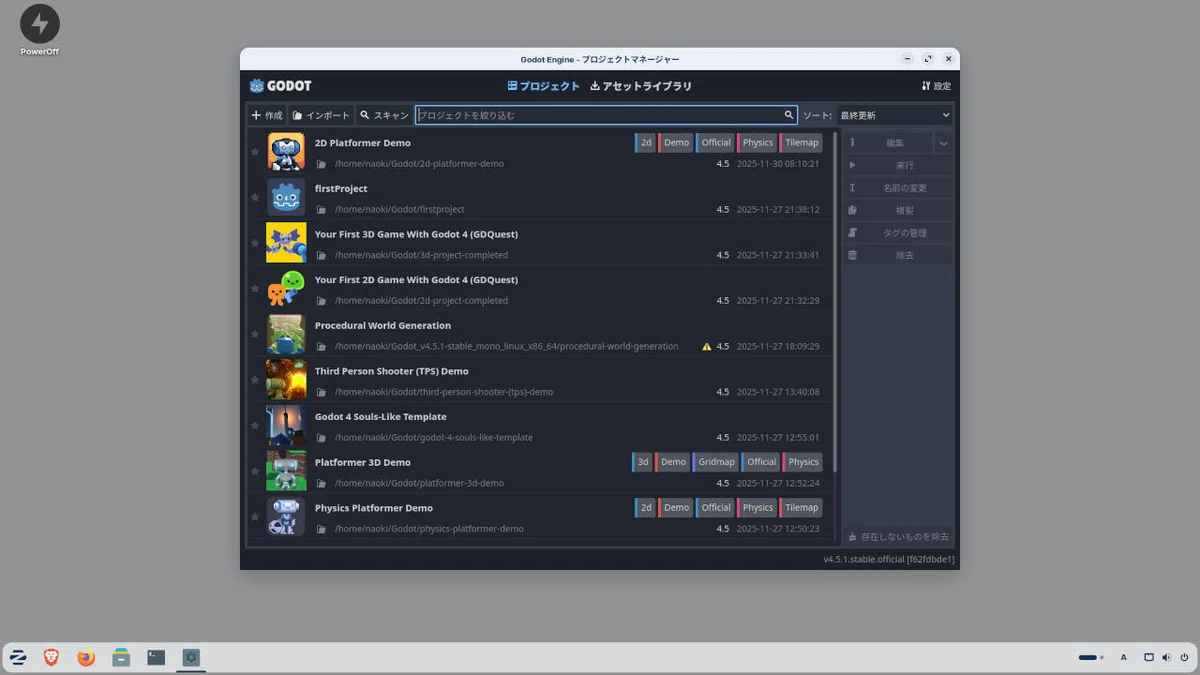The image size is (1200, 675).
Task: Click the 除去 remove button
Action: point(898,255)
